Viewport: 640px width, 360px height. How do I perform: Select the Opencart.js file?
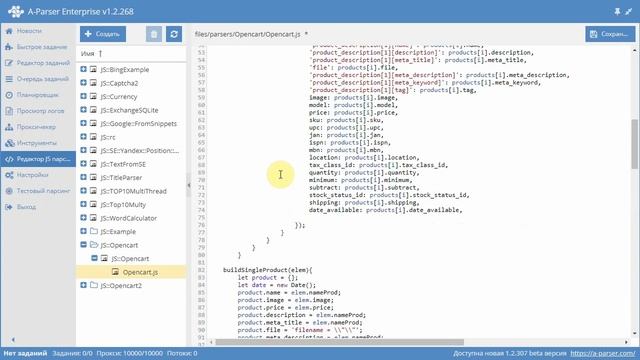[131, 272]
